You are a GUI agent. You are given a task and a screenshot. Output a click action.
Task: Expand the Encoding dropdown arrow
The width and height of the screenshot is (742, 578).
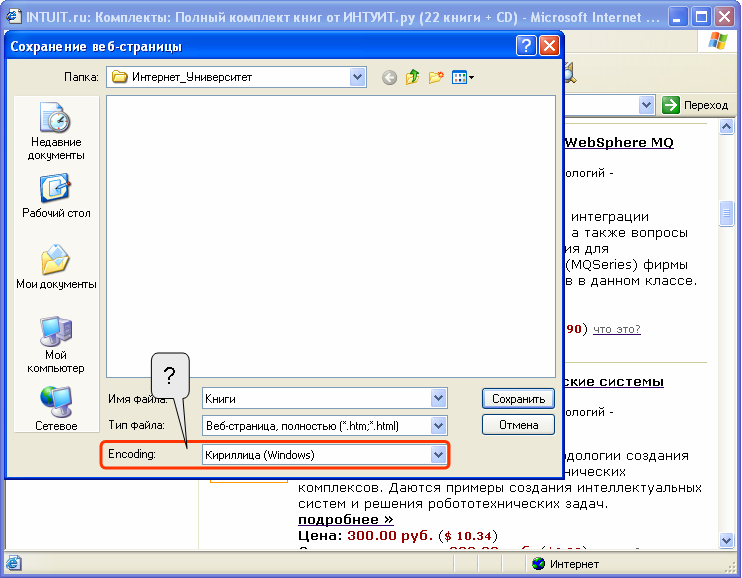439,455
